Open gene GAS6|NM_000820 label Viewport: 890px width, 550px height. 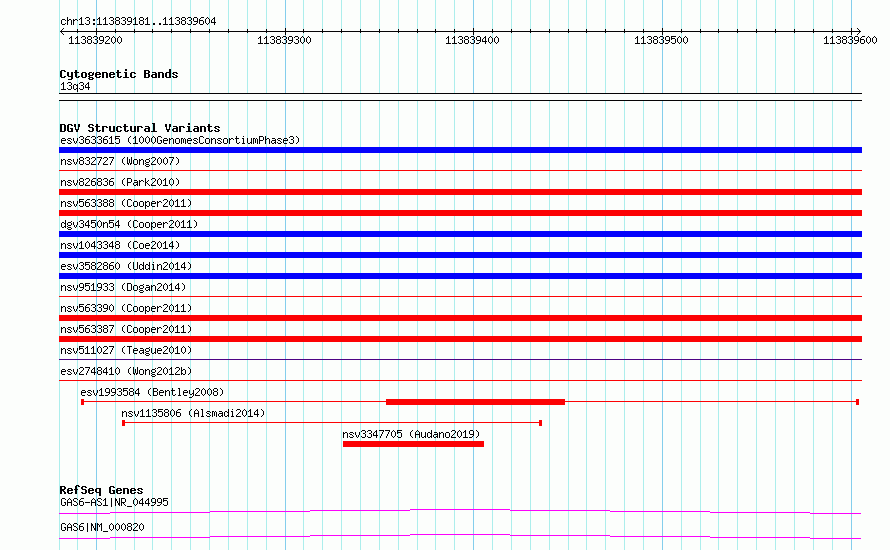102,527
